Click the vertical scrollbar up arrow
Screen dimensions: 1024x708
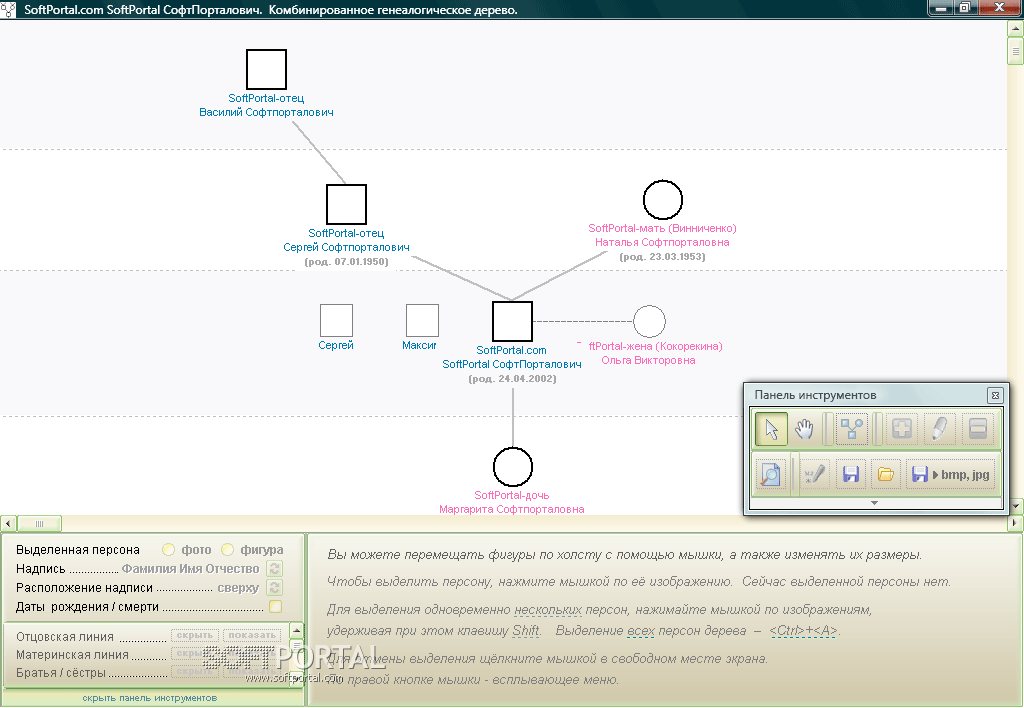(x=1016, y=27)
